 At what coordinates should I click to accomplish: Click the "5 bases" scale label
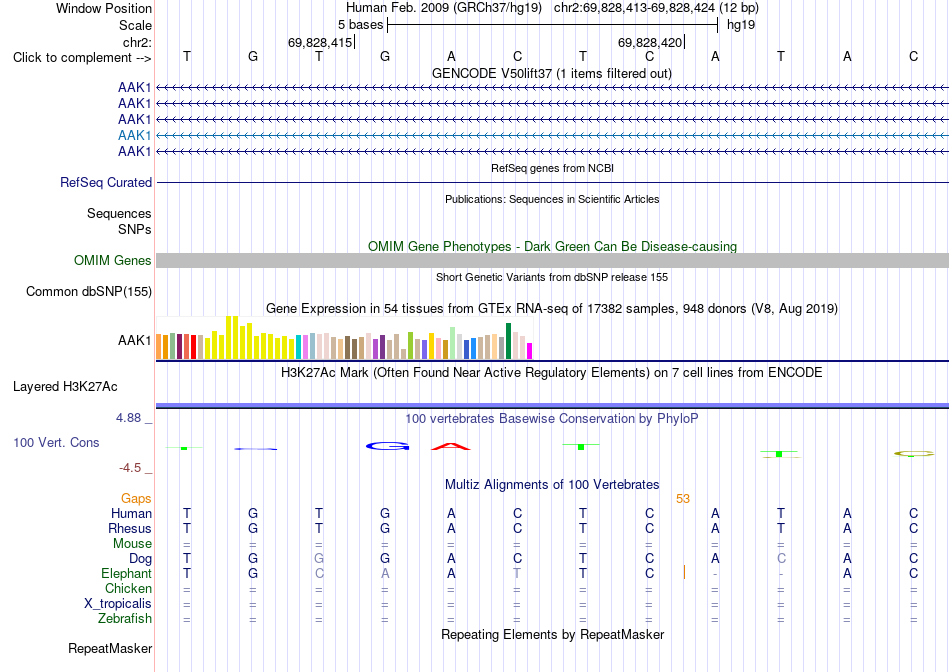pos(360,25)
